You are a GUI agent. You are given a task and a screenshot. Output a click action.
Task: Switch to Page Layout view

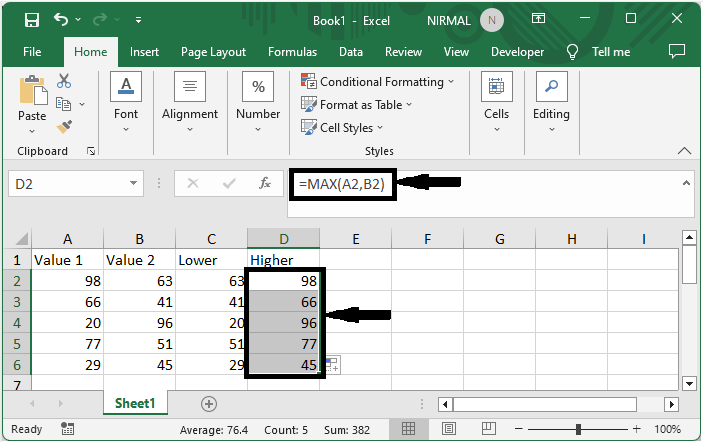[x=449, y=429]
